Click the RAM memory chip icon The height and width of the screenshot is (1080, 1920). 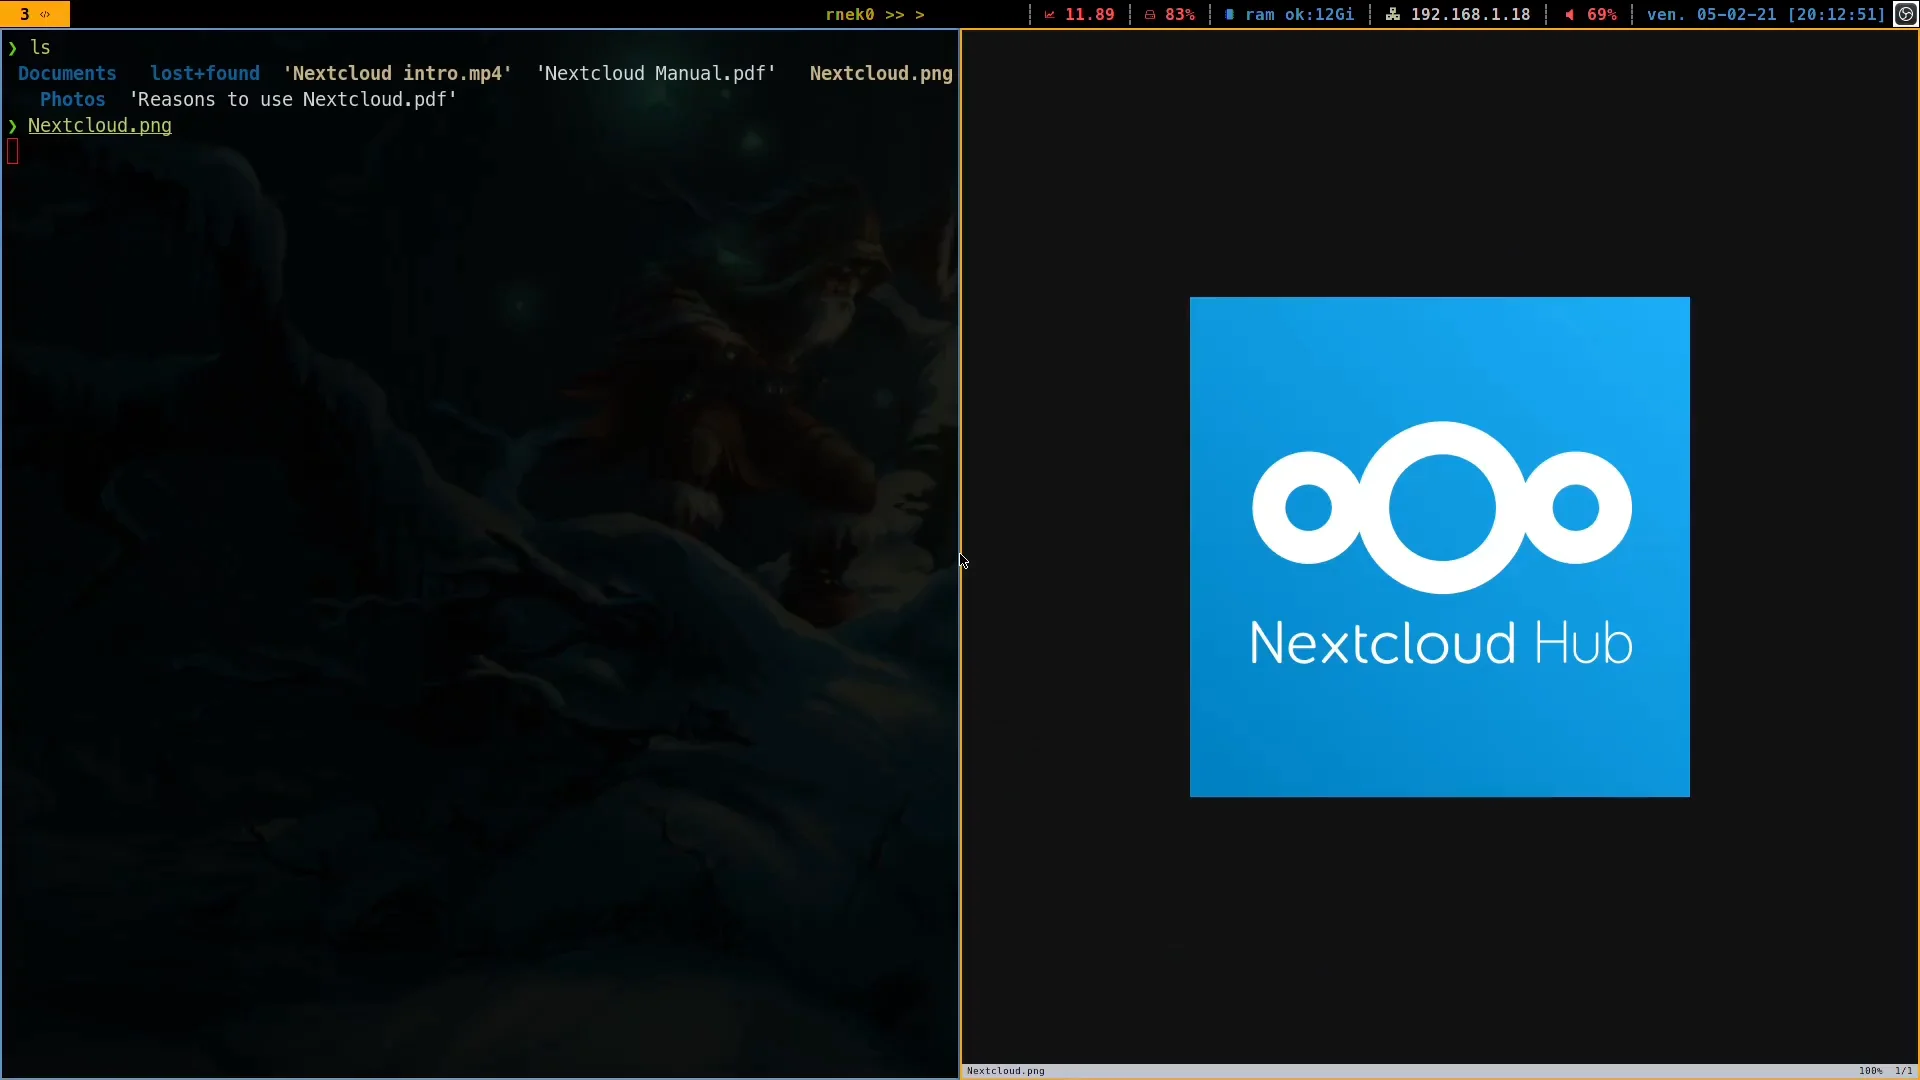tap(1229, 14)
